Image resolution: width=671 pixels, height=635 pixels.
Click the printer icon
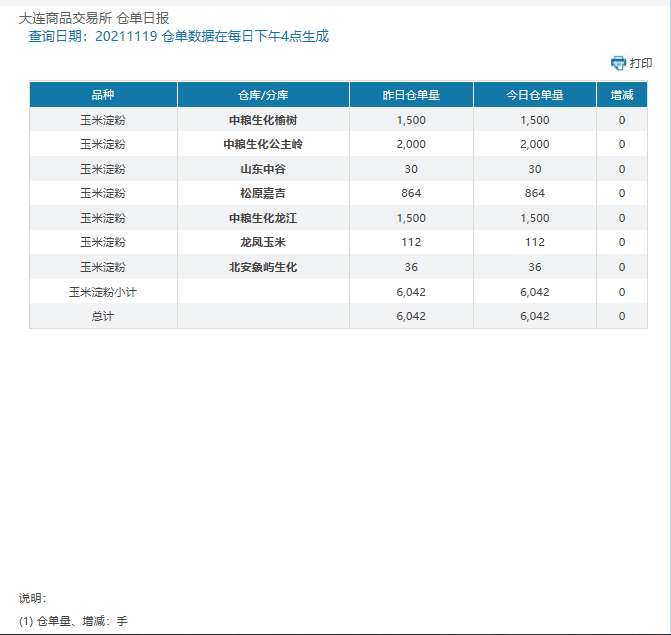click(618, 63)
